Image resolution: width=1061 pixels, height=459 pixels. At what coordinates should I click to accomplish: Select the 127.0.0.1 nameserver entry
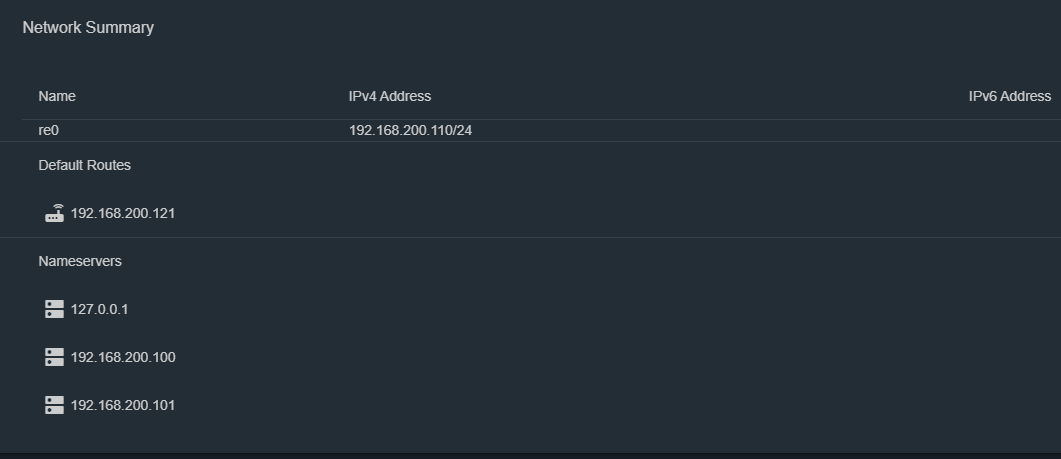[99, 309]
